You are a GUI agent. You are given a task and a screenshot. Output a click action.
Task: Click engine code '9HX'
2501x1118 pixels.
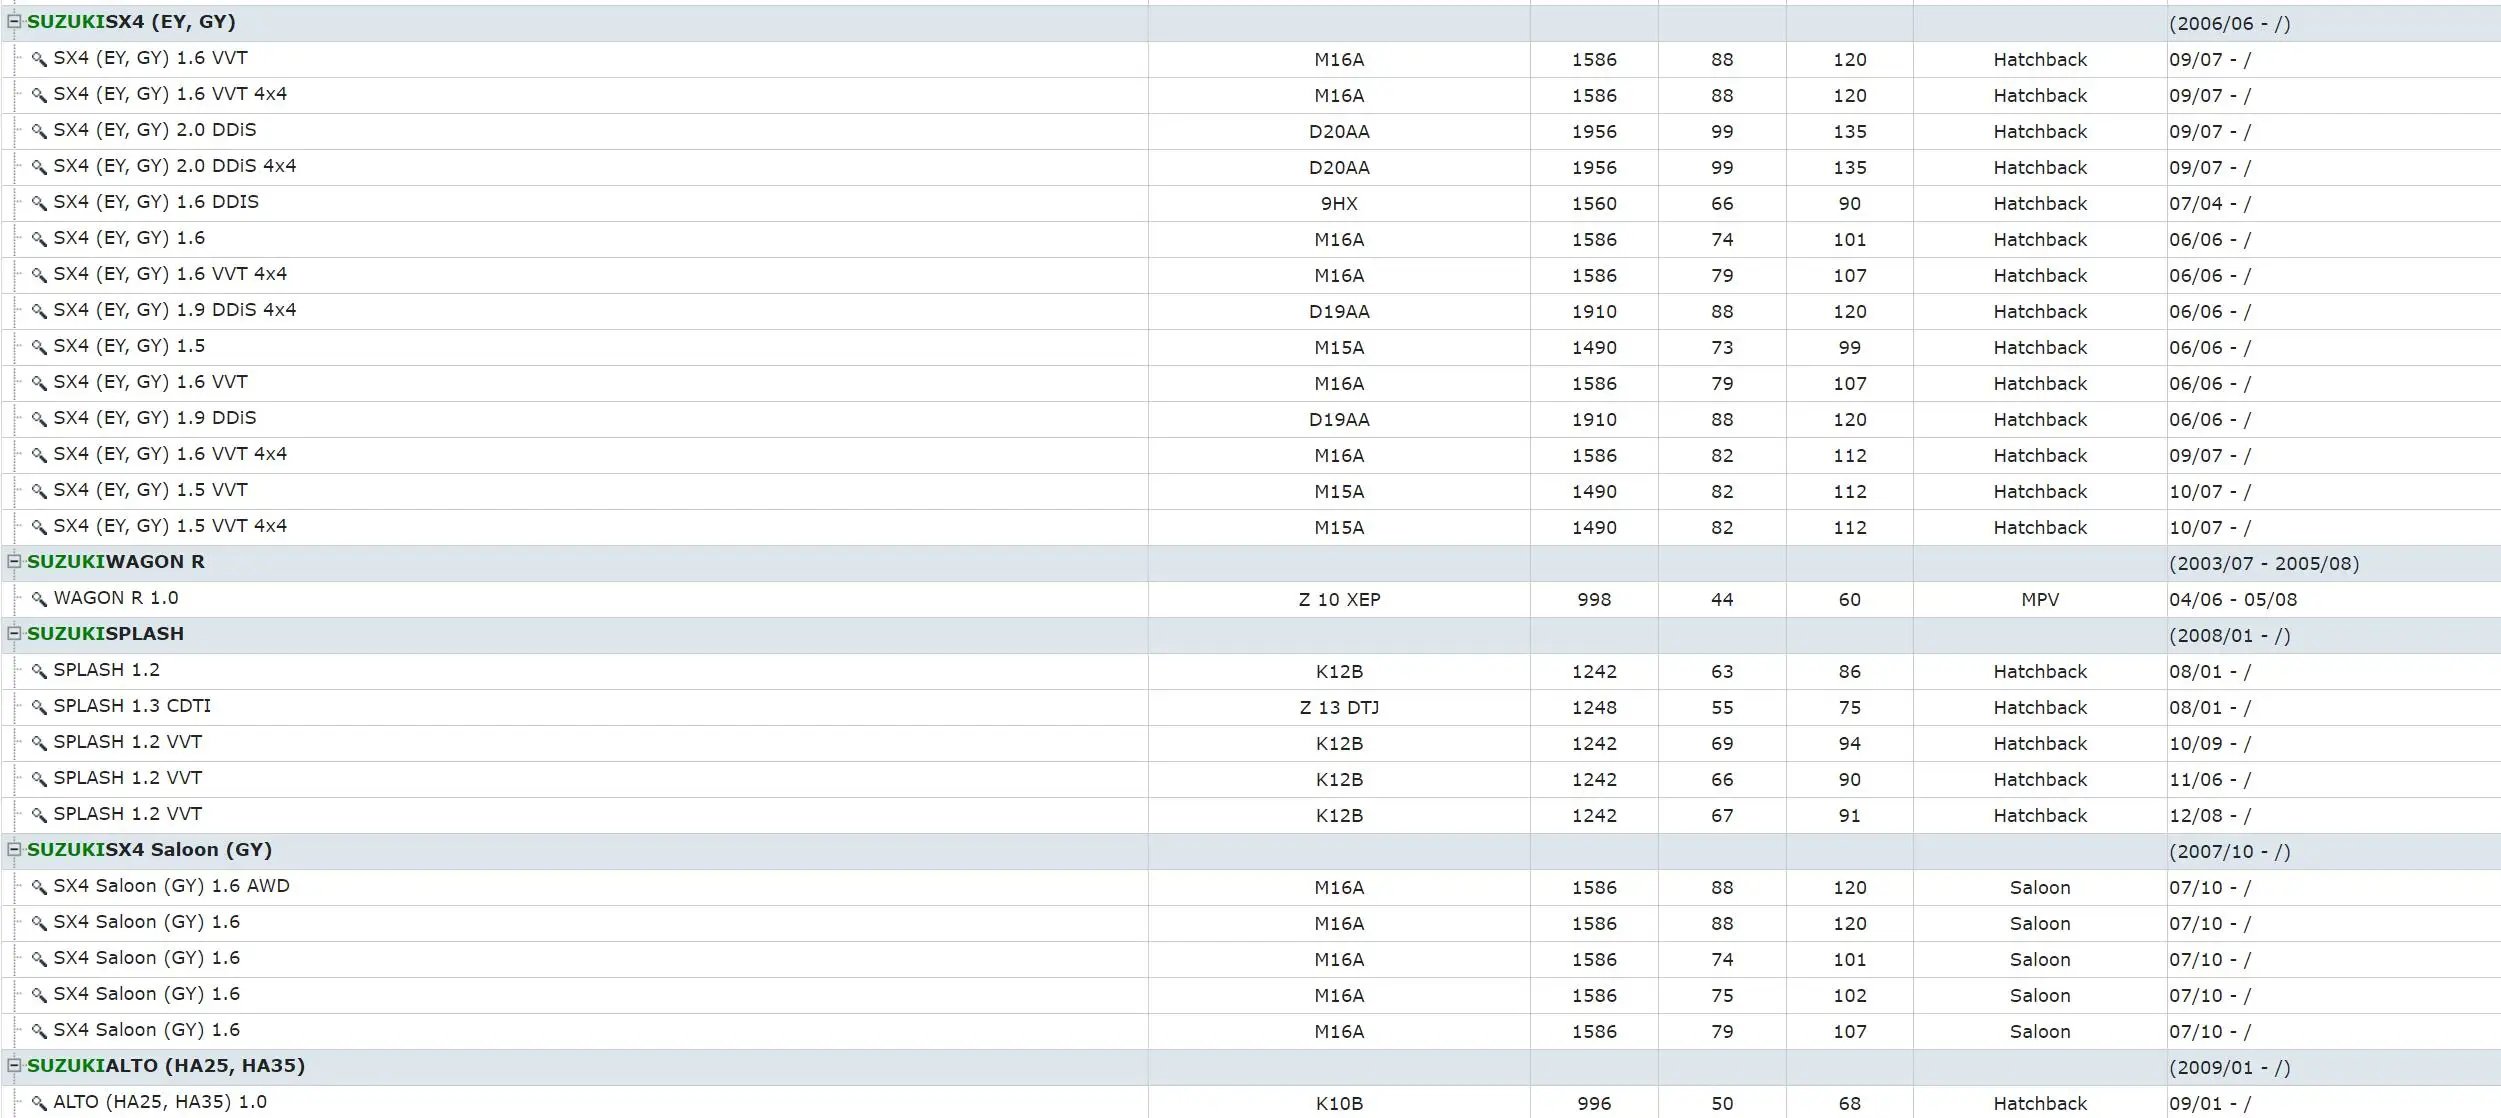click(x=1339, y=204)
